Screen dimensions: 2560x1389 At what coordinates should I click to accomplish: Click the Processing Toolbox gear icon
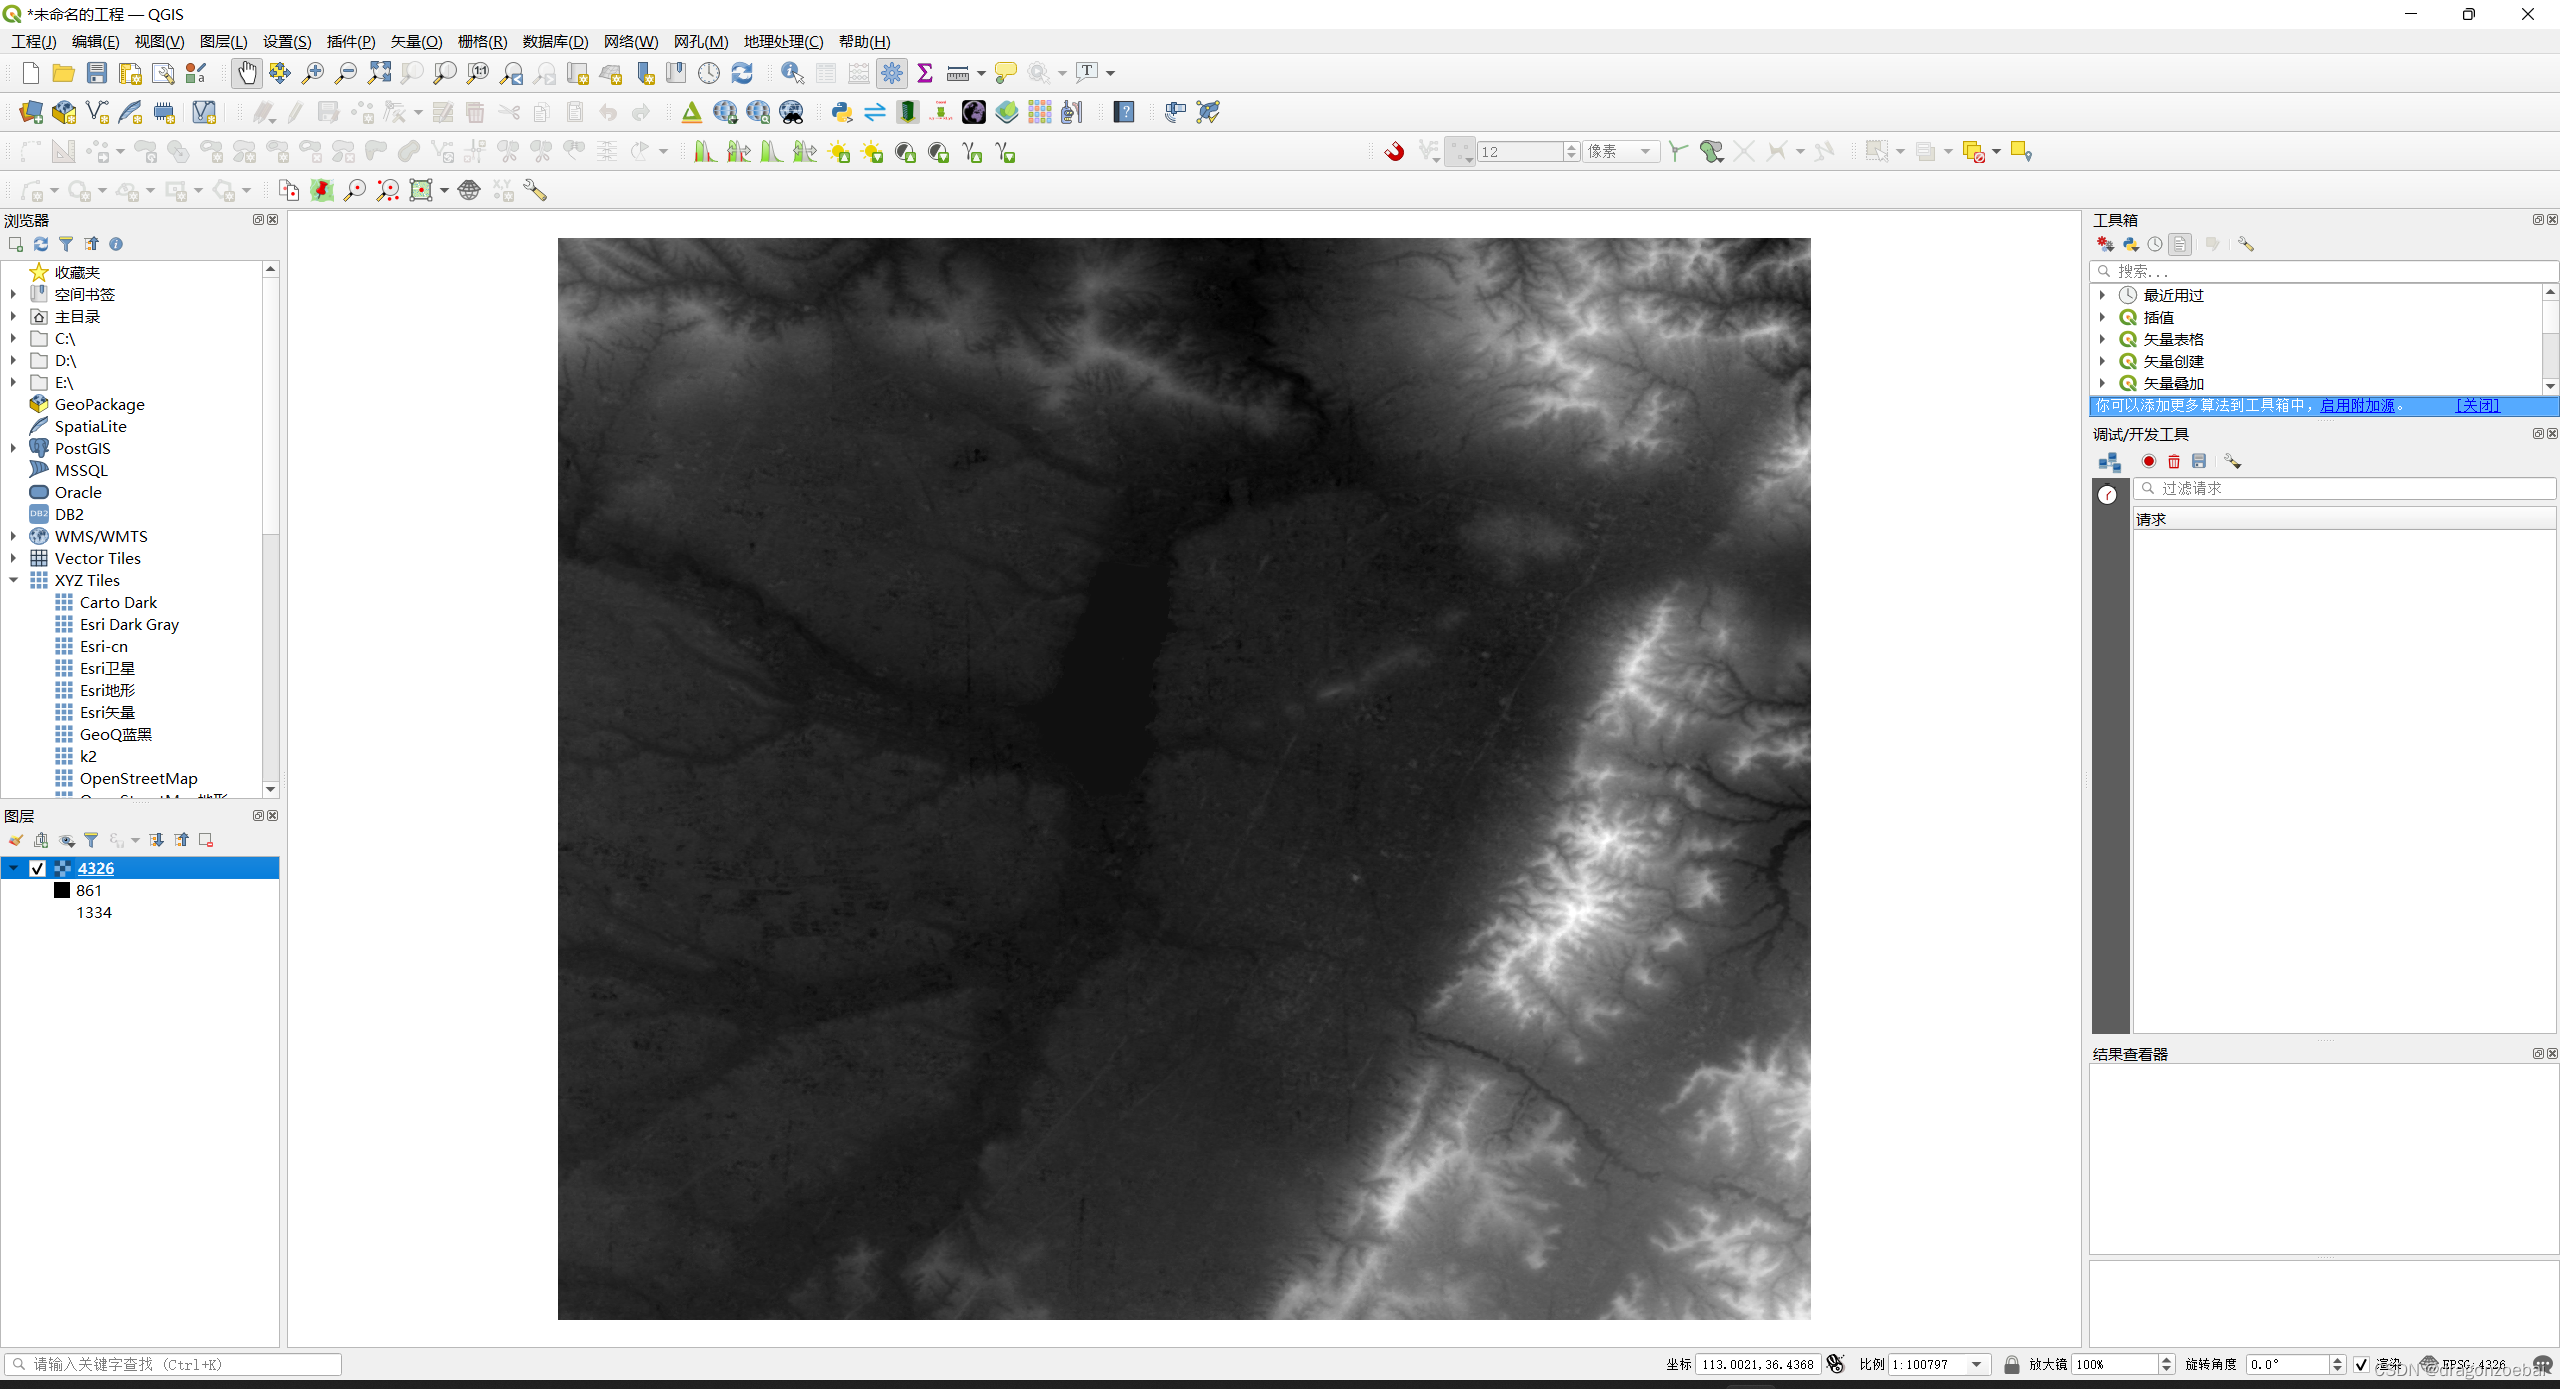(x=892, y=73)
